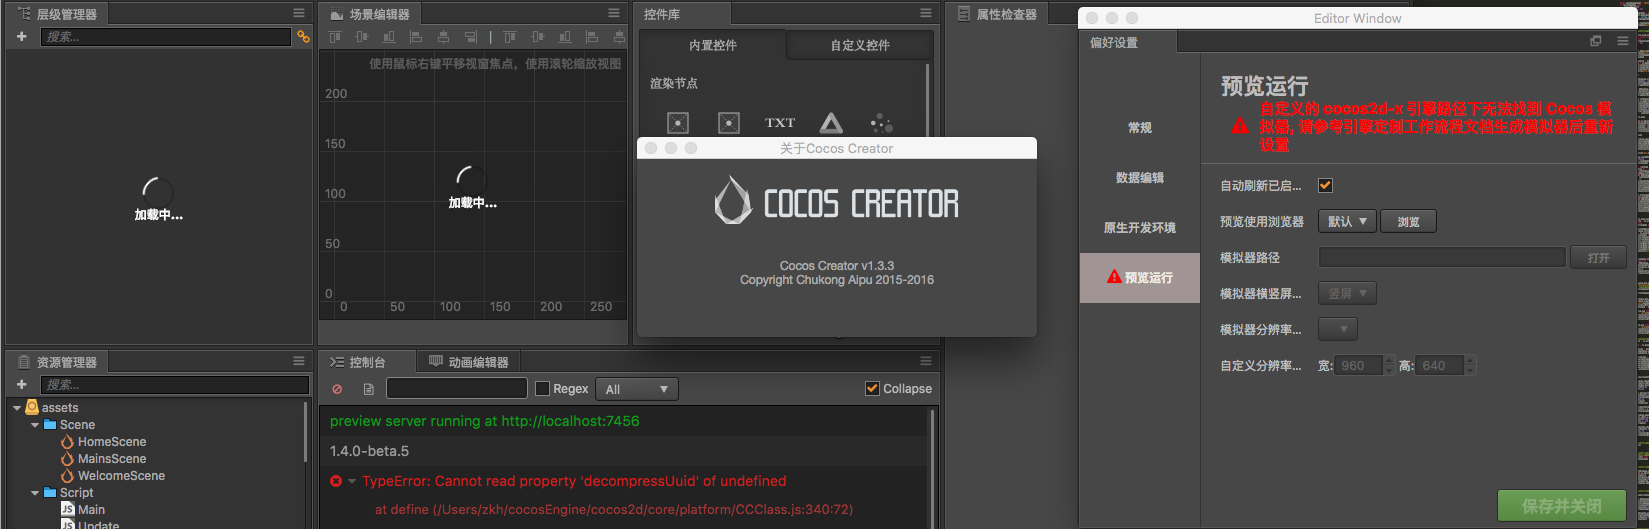1649x529 pixels.
Task: Click the 浏览 browse button
Action: point(1408,221)
